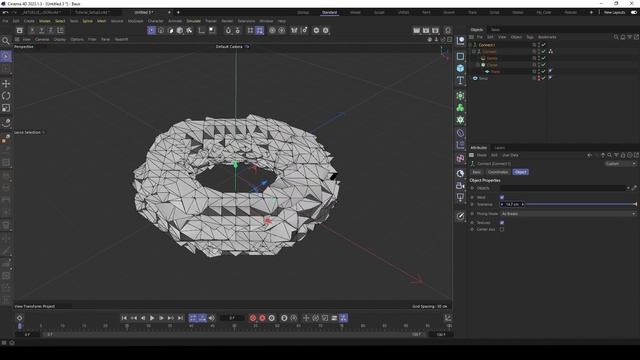Click the Autokeying button in timeline

click(x=262, y=318)
